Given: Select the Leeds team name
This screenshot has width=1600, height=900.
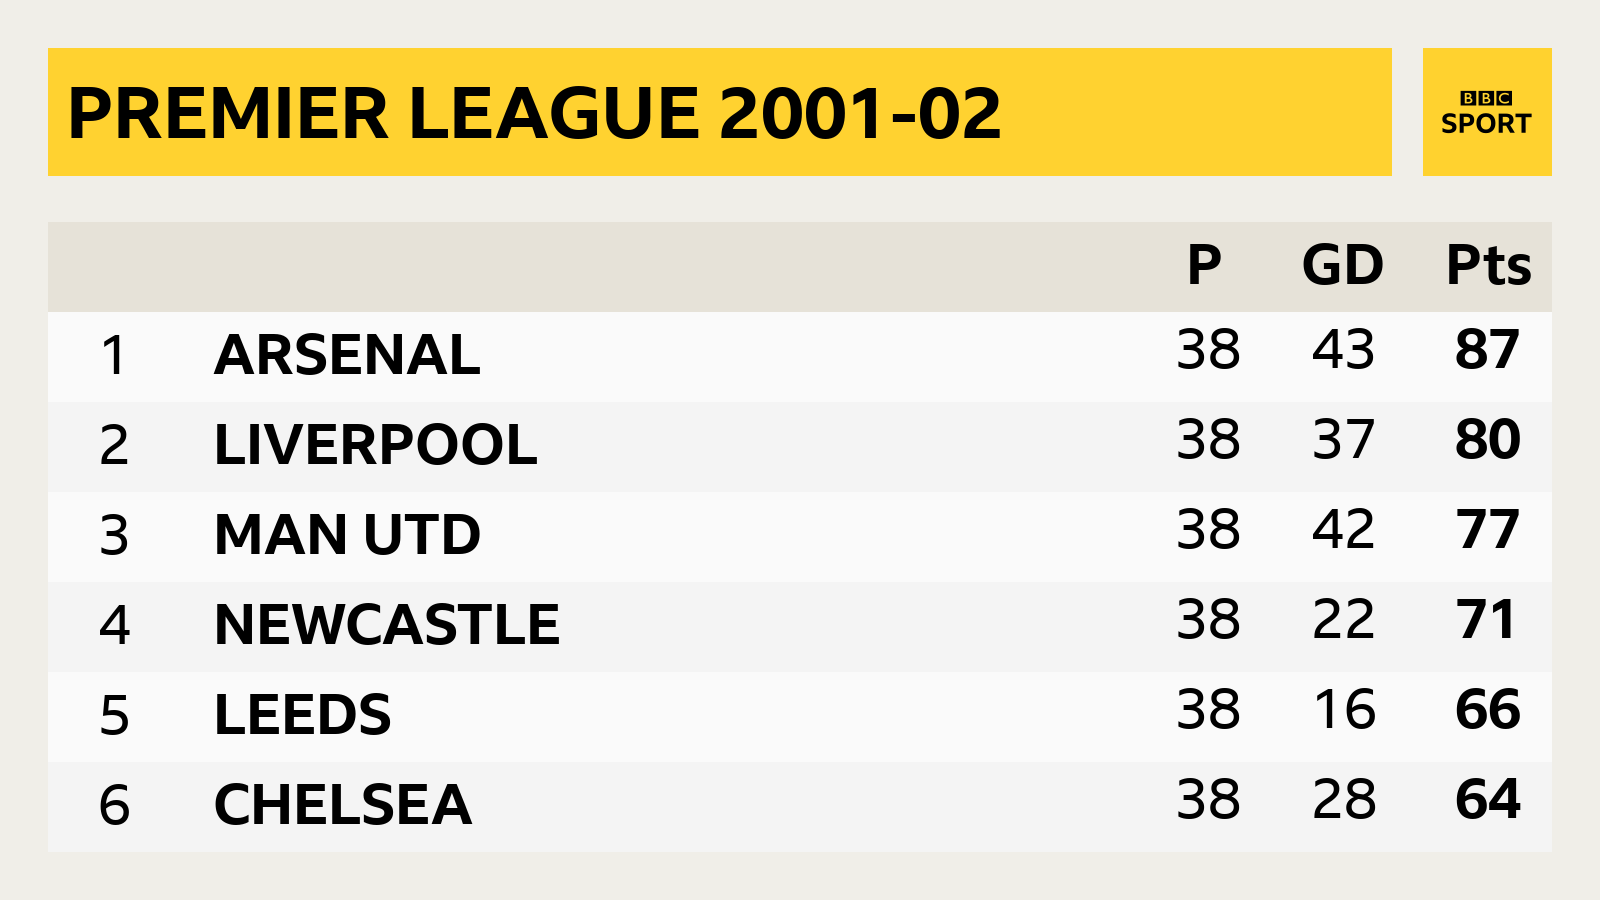Looking at the screenshot, I should pos(302,715).
